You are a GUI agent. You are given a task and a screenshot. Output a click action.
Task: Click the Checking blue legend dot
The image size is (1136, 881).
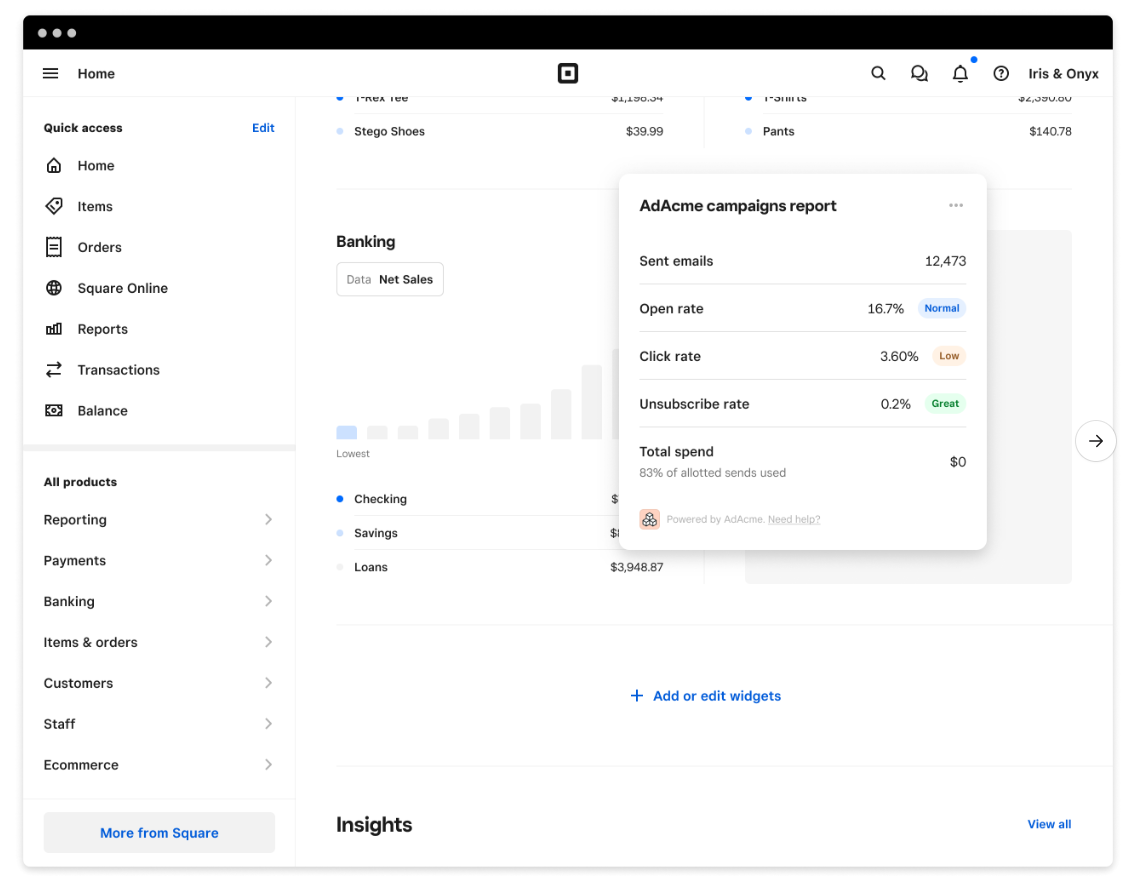[340, 498]
